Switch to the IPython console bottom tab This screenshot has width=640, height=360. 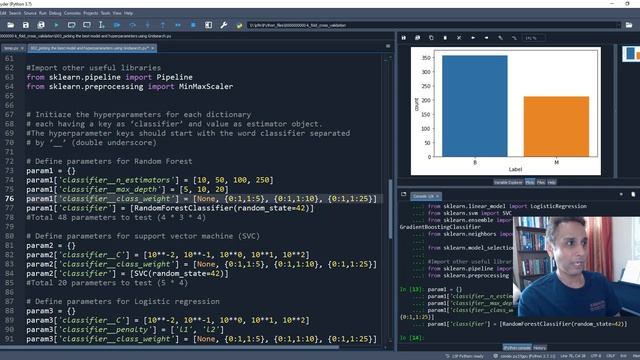[517, 348]
